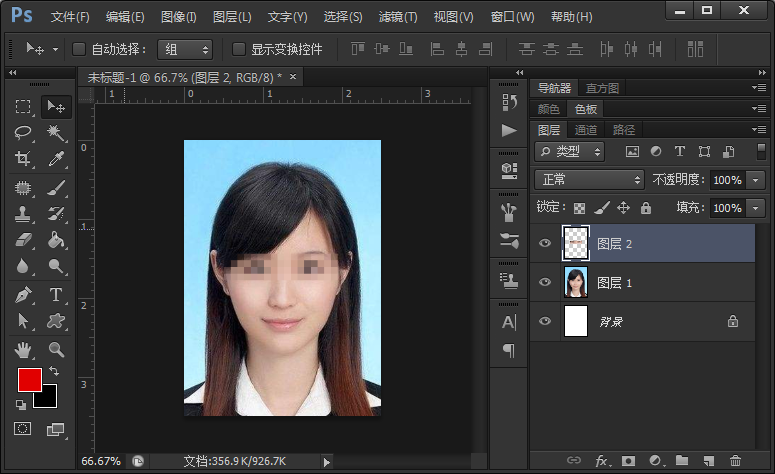
Task: Select the History Brush tool
Action: coord(56,214)
